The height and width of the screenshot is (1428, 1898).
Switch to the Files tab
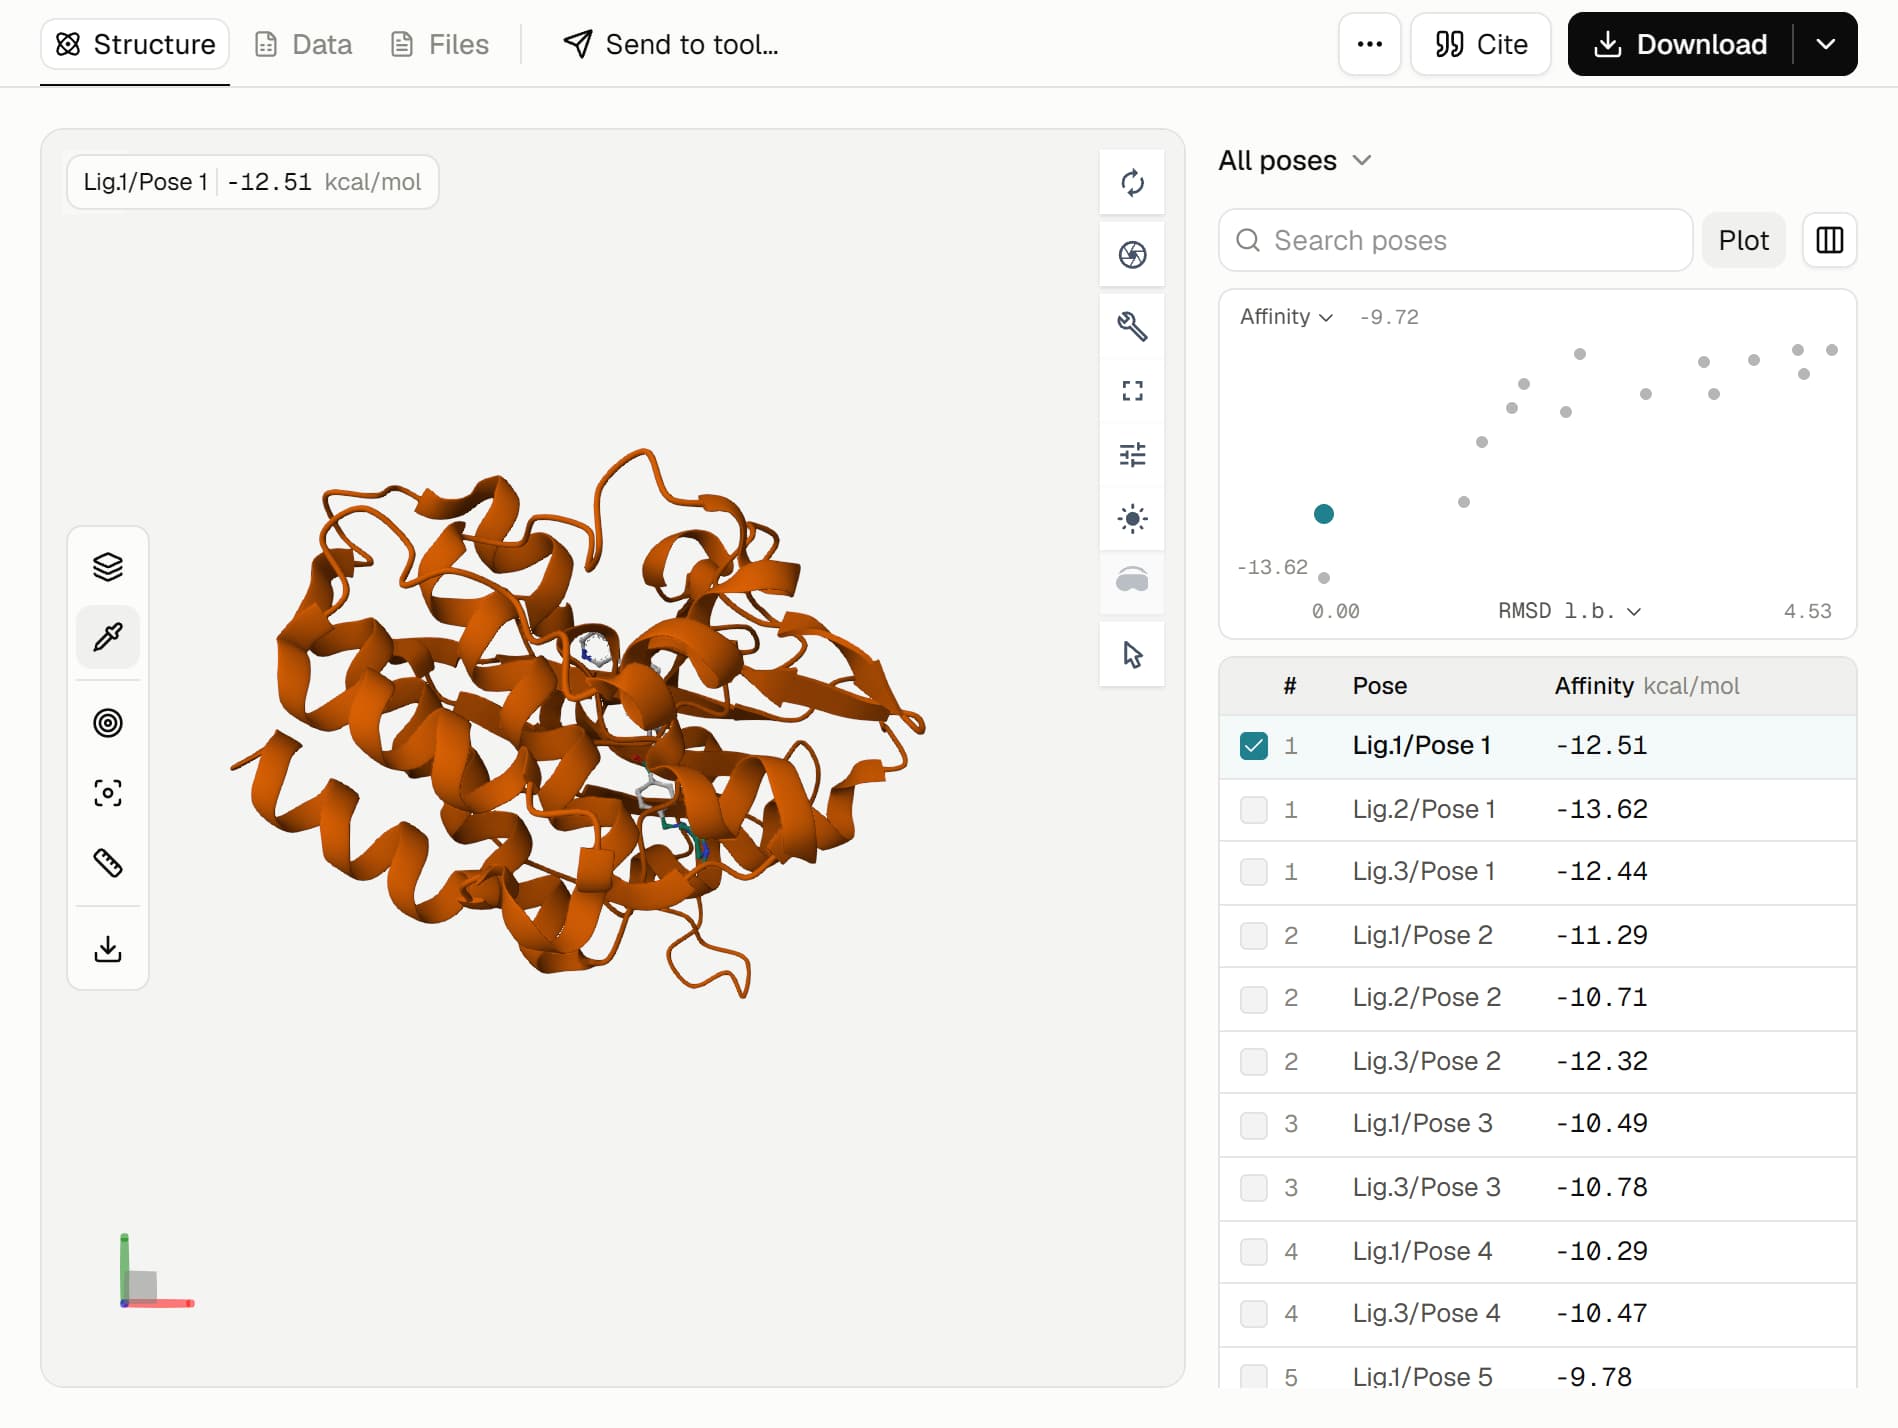tap(440, 44)
